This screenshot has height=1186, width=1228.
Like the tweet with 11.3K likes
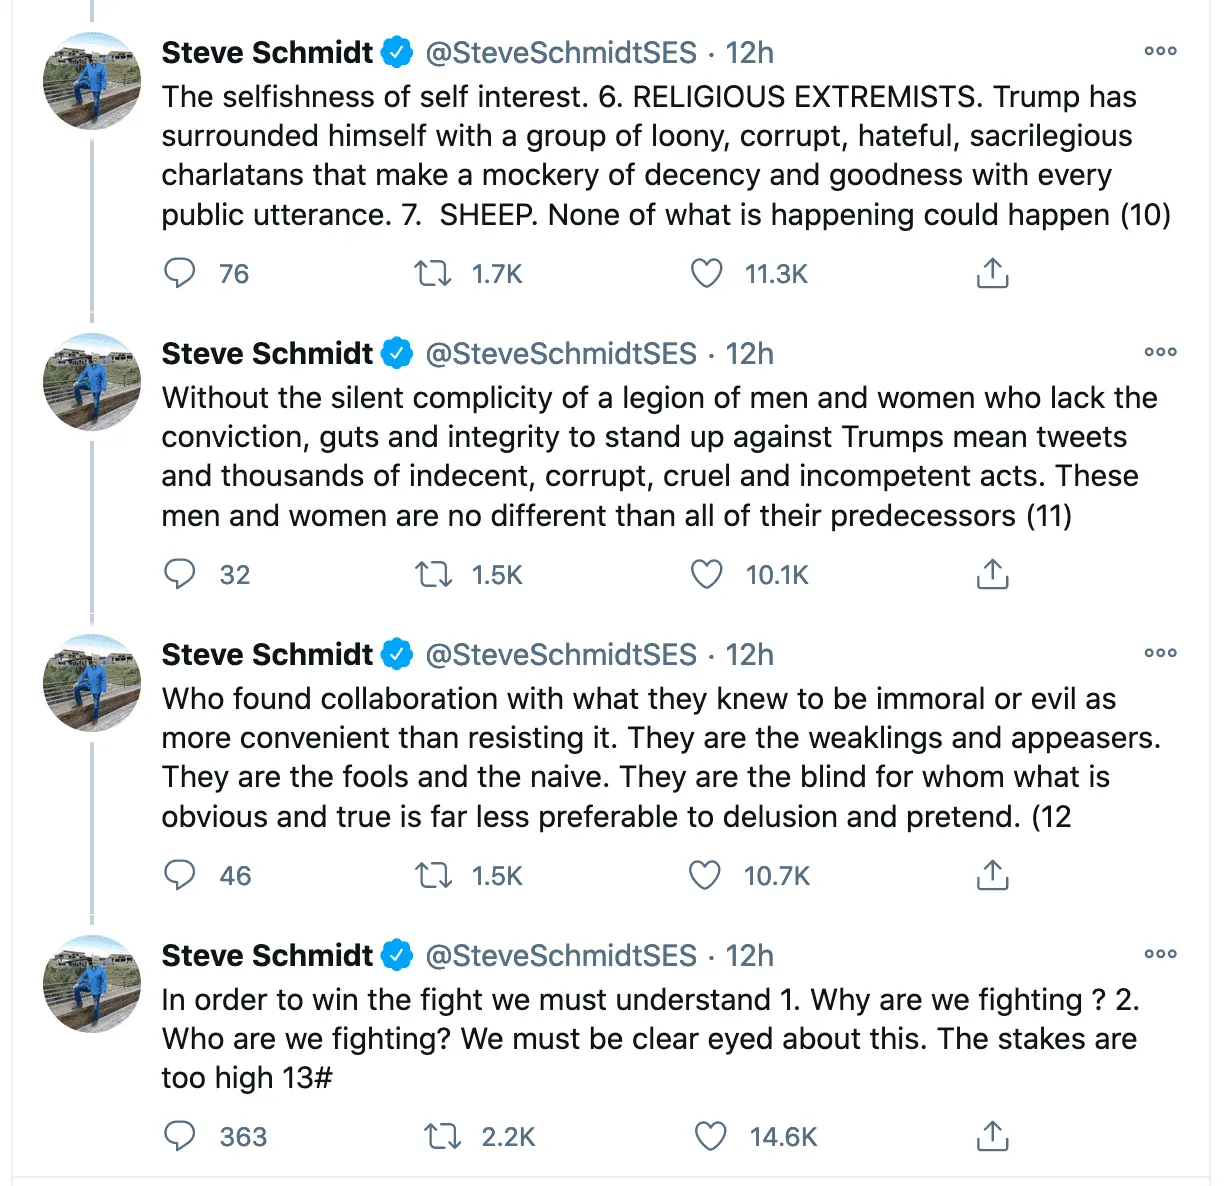[x=706, y=273]
